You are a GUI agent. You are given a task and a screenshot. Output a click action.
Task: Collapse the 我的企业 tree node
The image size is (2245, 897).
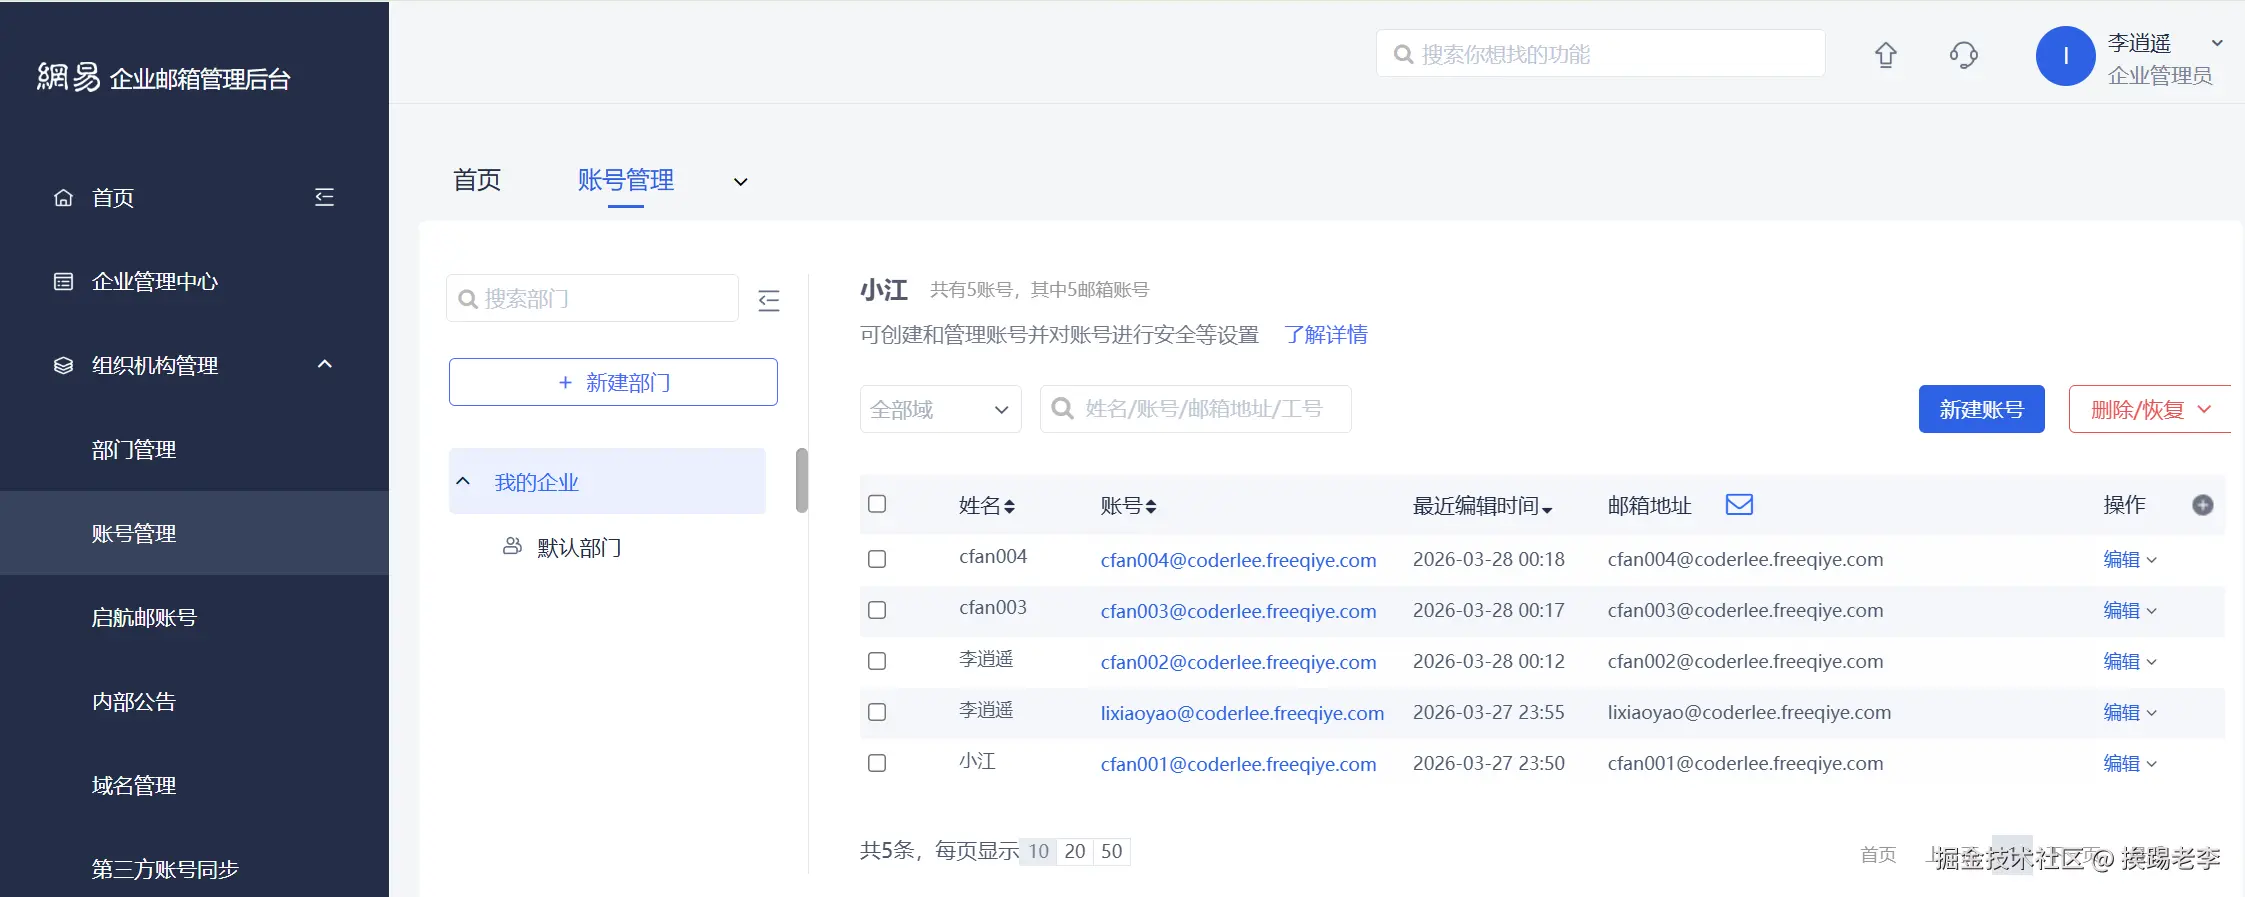click(463, 481)
